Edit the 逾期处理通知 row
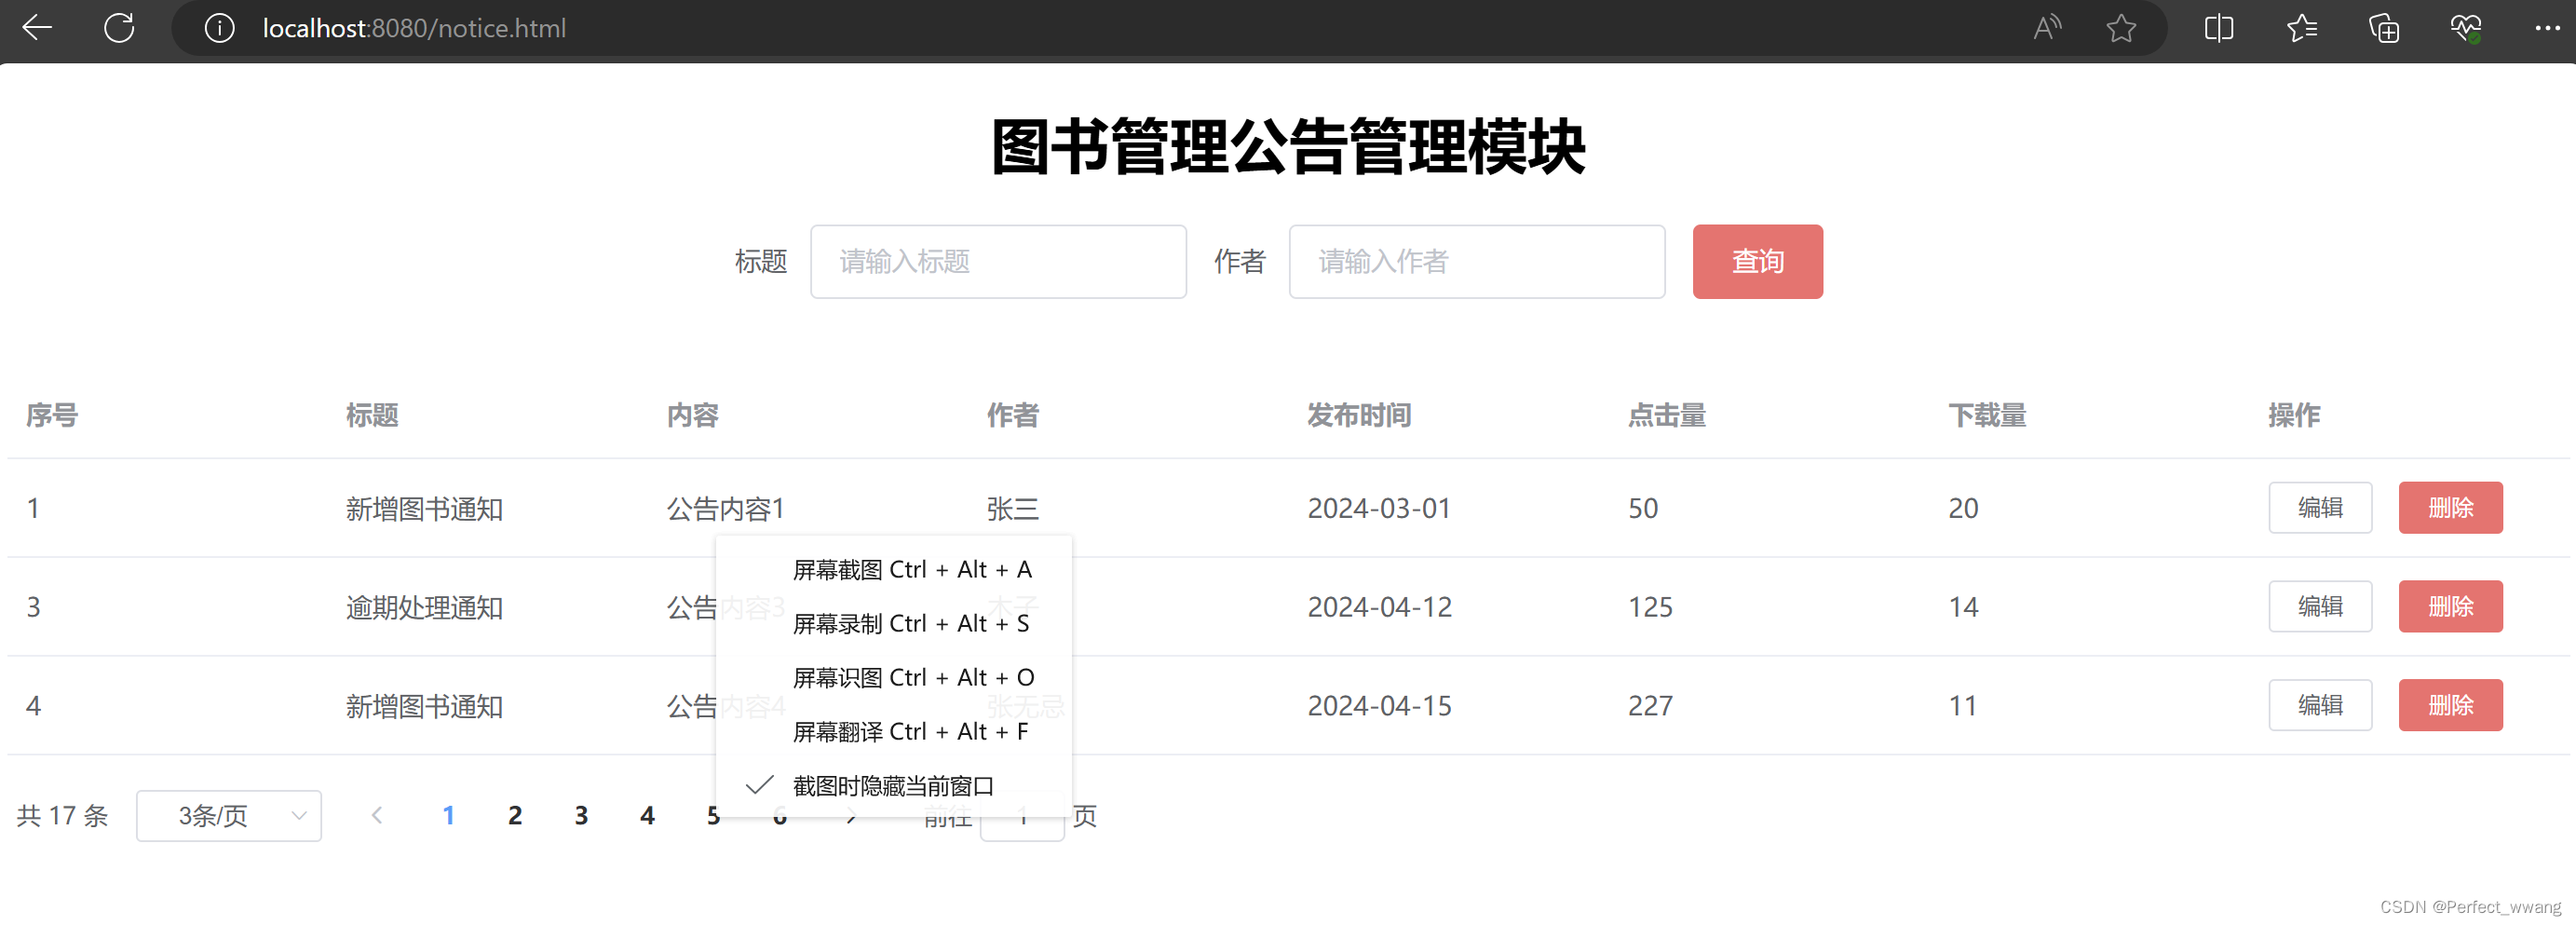2576x925 pixels. pyautogui.click(x=2320, y=606)
